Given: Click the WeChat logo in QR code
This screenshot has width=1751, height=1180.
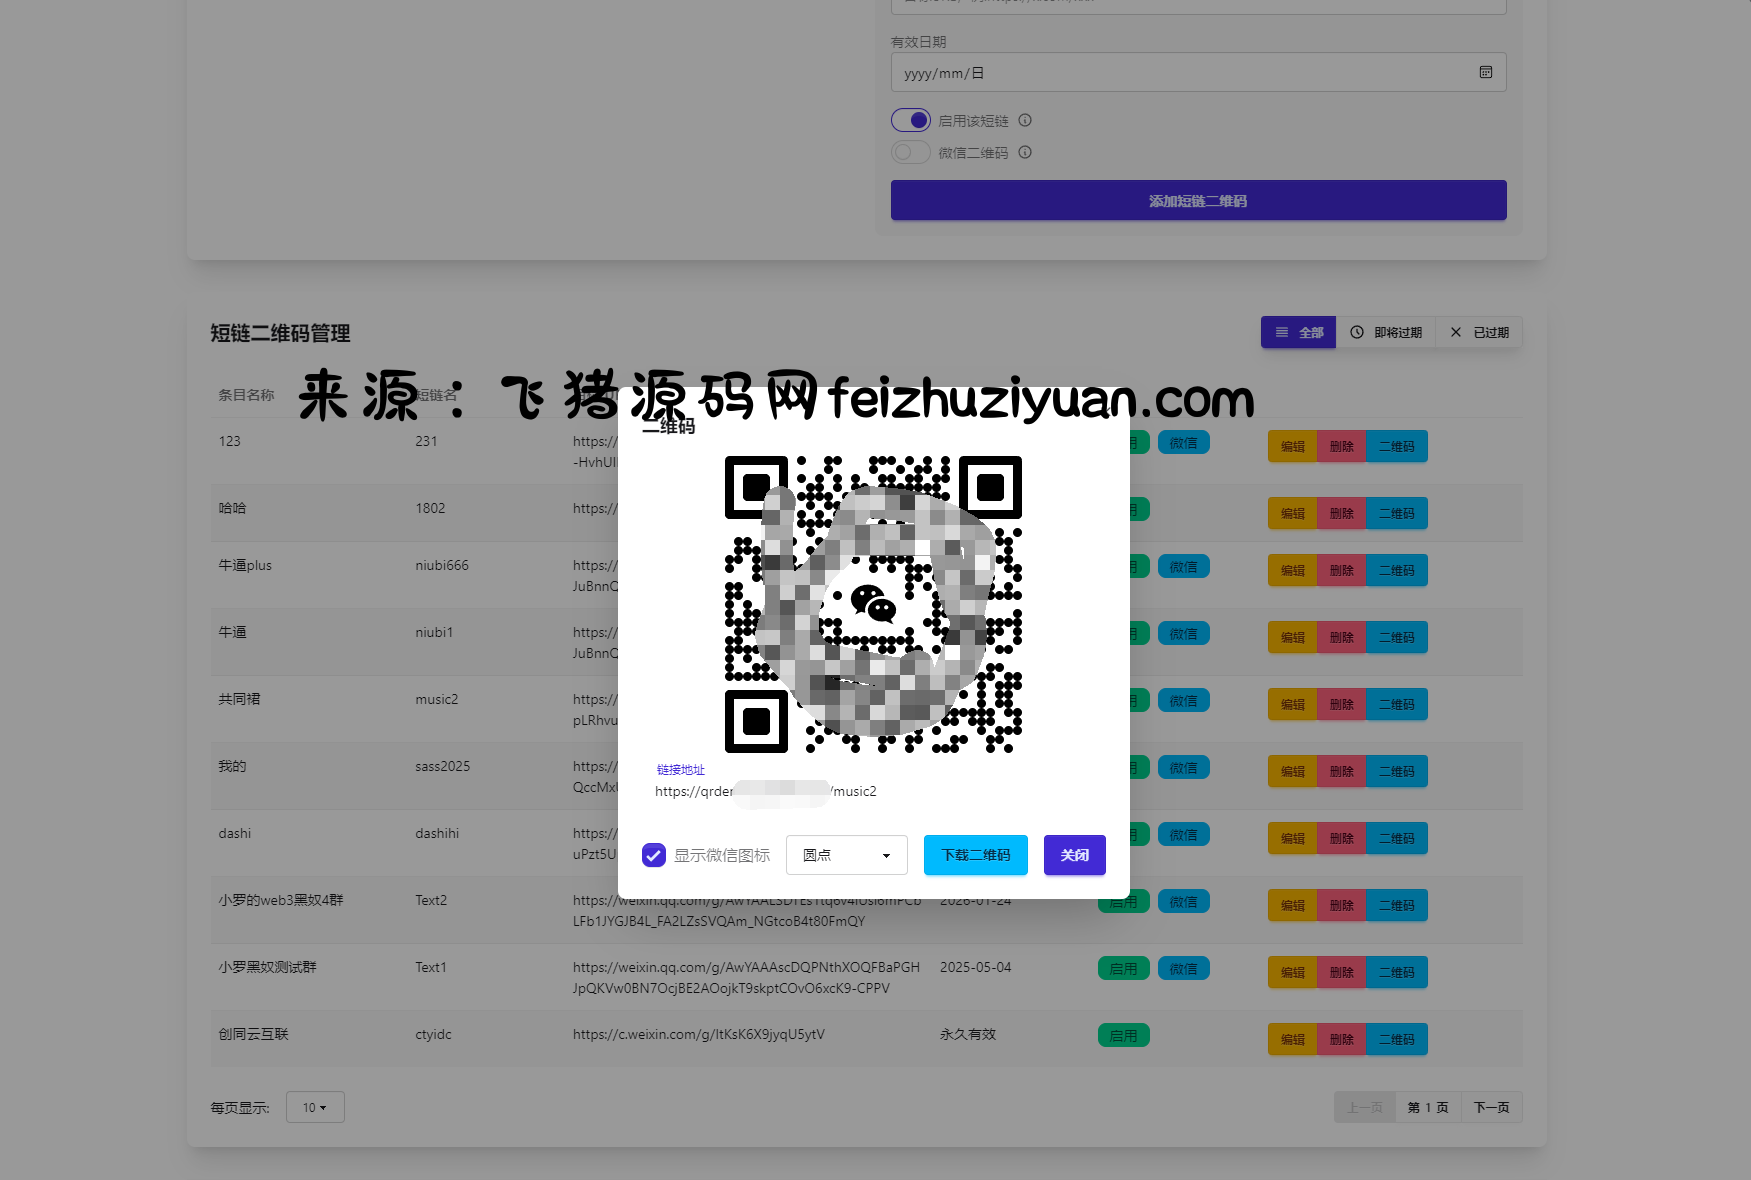Looking at the screenshot, I should click(872, 603).
